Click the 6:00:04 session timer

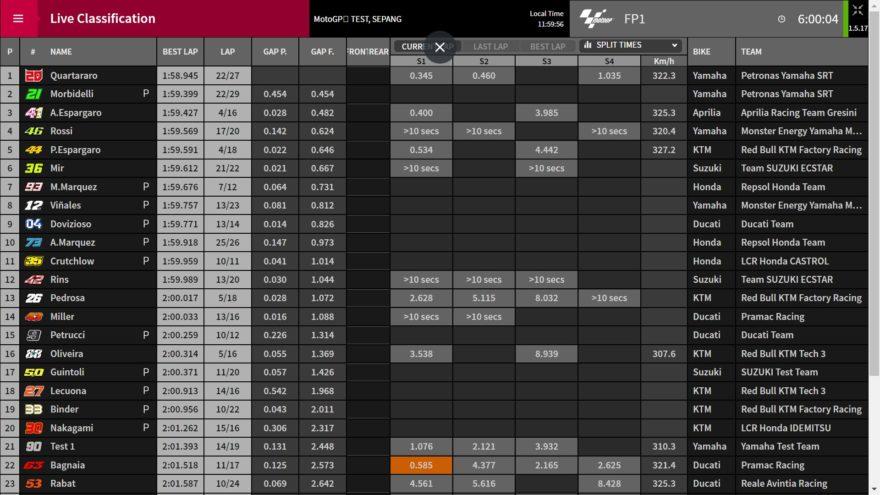pyautogui.click(x=818, y=19)
